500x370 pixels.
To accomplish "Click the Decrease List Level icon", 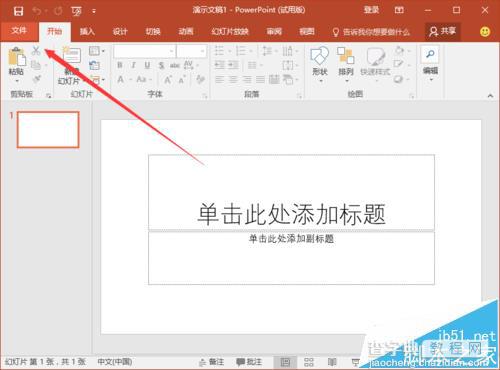I will [219, 65].
